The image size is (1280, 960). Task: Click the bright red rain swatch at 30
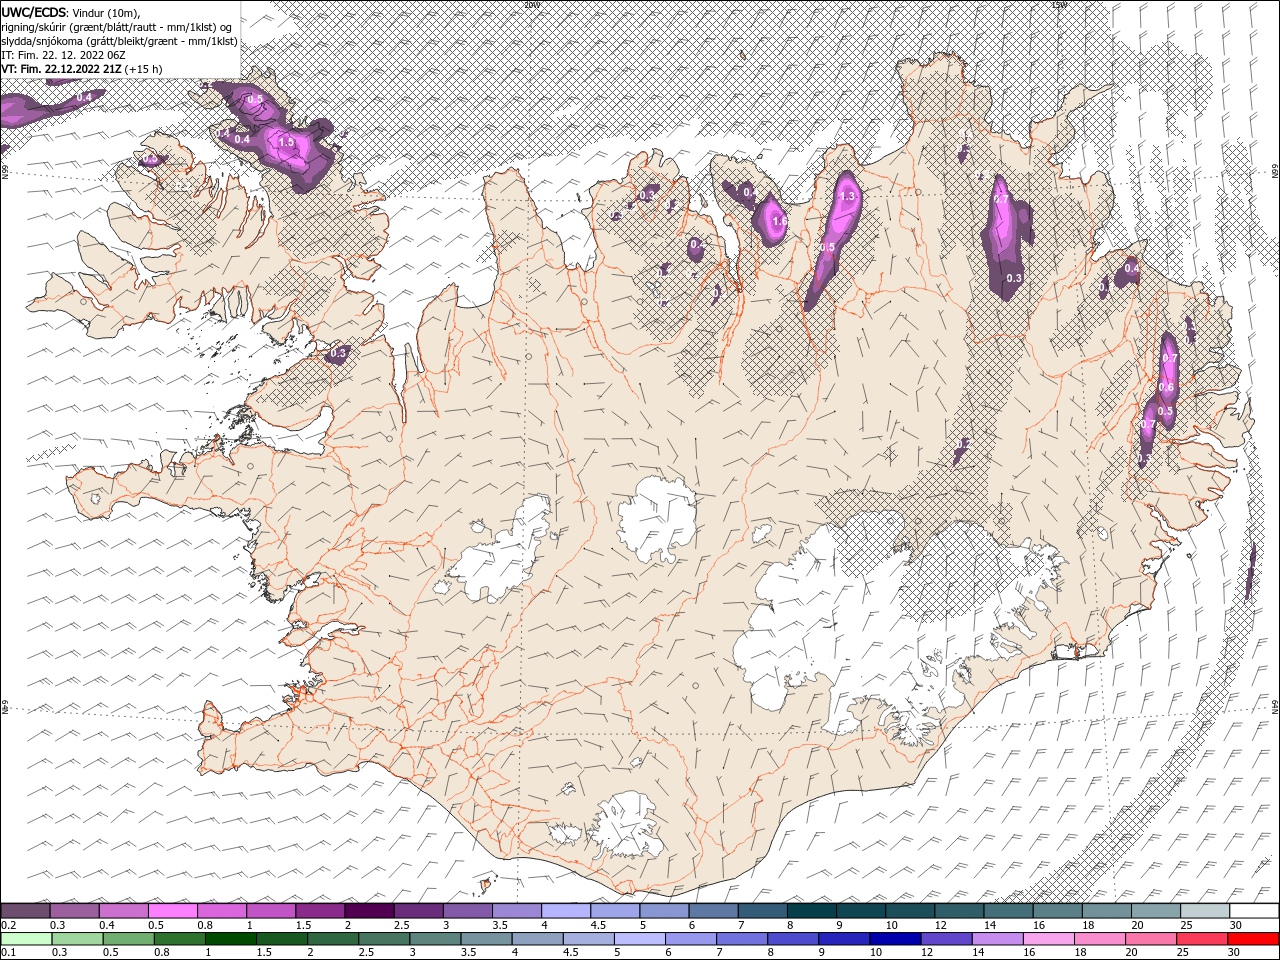[x=1252, y=939]
